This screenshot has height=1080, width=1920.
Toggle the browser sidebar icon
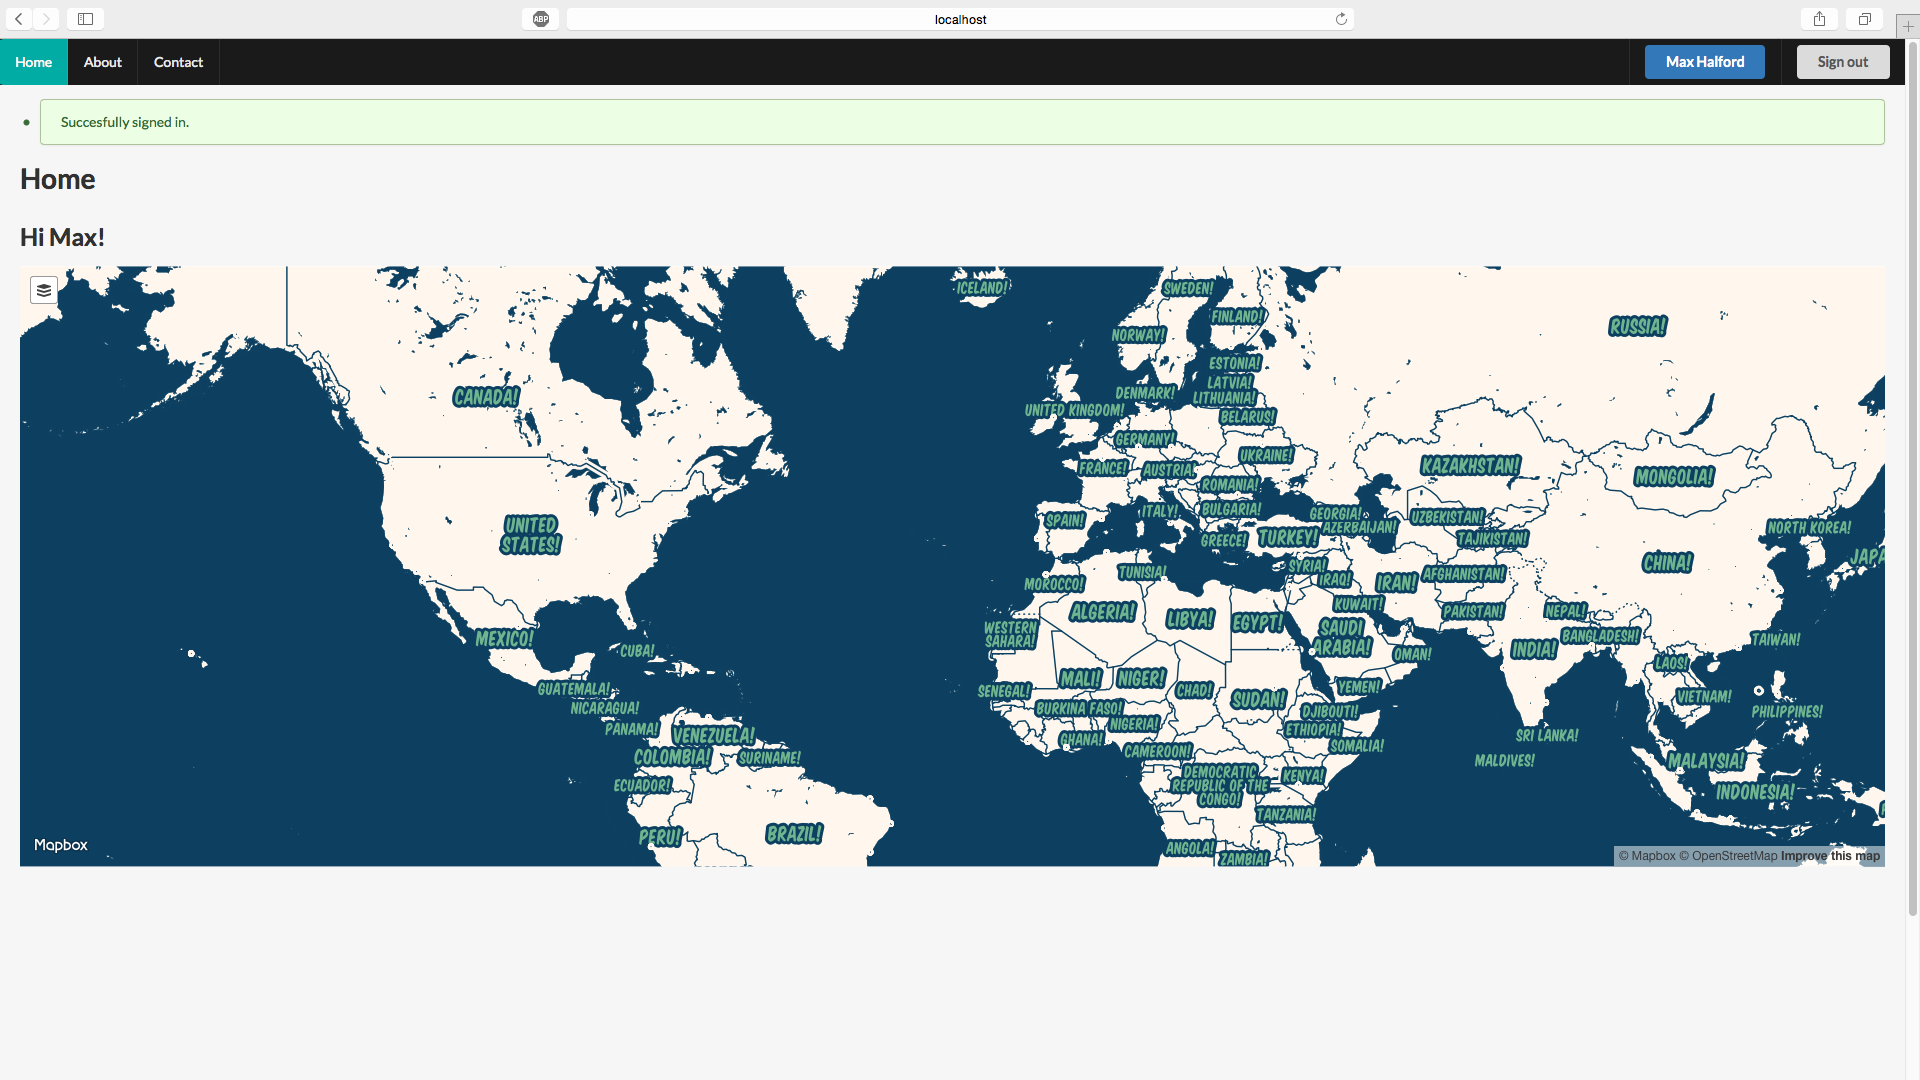tap(86, 19)
